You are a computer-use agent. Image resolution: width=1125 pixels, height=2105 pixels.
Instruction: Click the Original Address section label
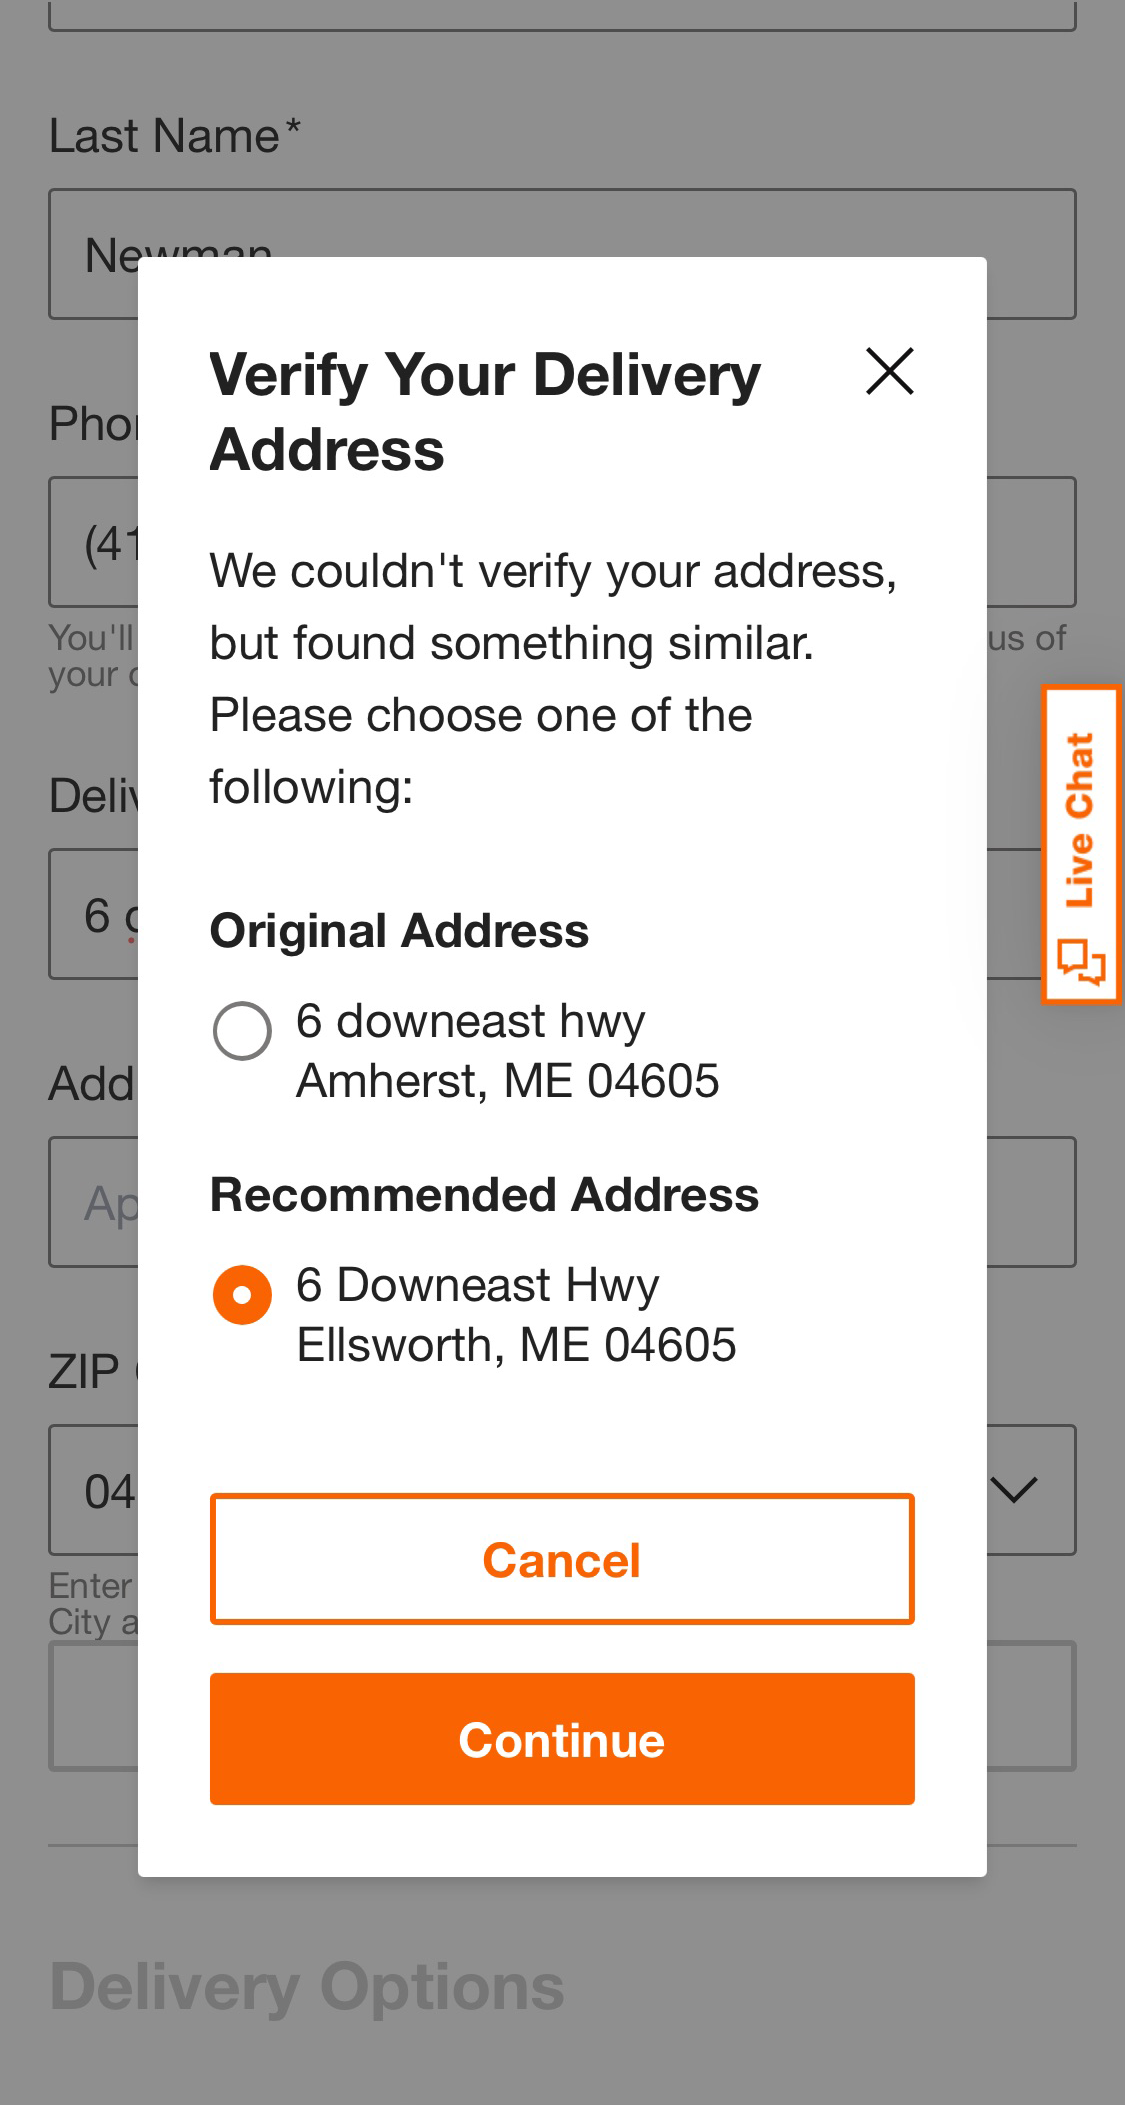pyautogui.click(x=399, y=930)
